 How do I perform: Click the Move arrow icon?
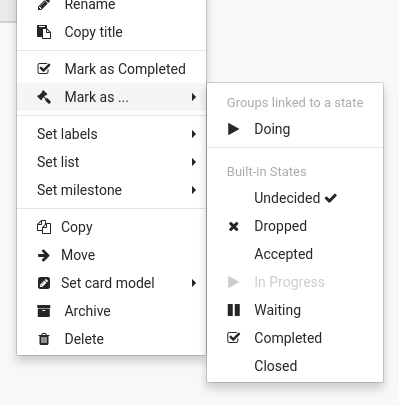pyautogui.click(x=44, y=255)
